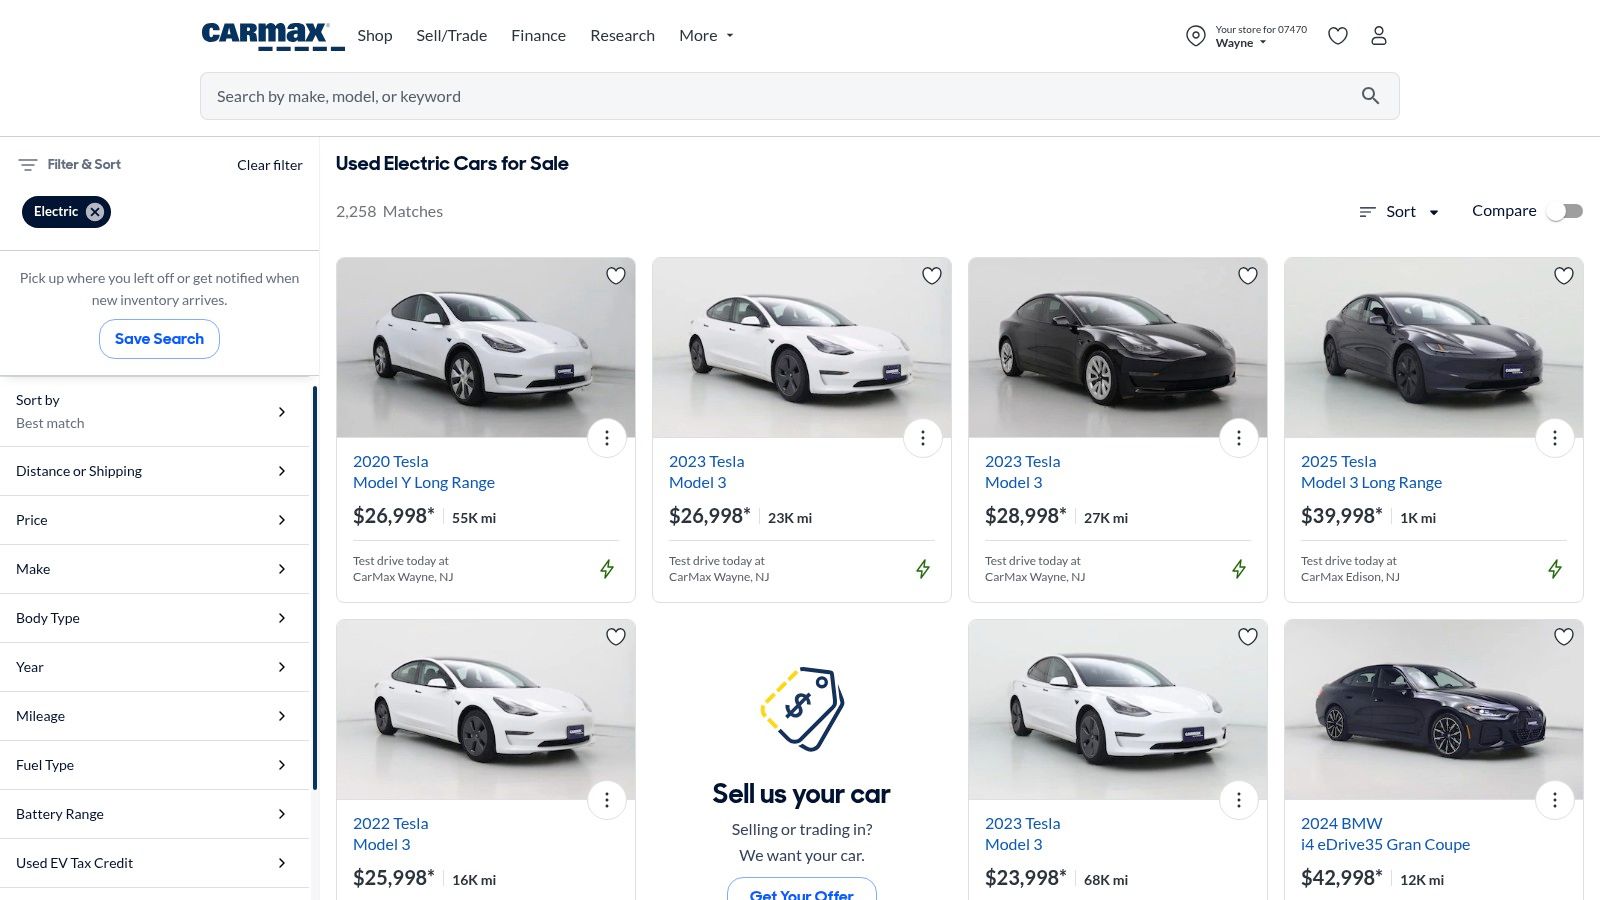This screenshot has width=1600, height=900.
Task: Change store from Wayne dropdown
Action: coord(1241,43)
